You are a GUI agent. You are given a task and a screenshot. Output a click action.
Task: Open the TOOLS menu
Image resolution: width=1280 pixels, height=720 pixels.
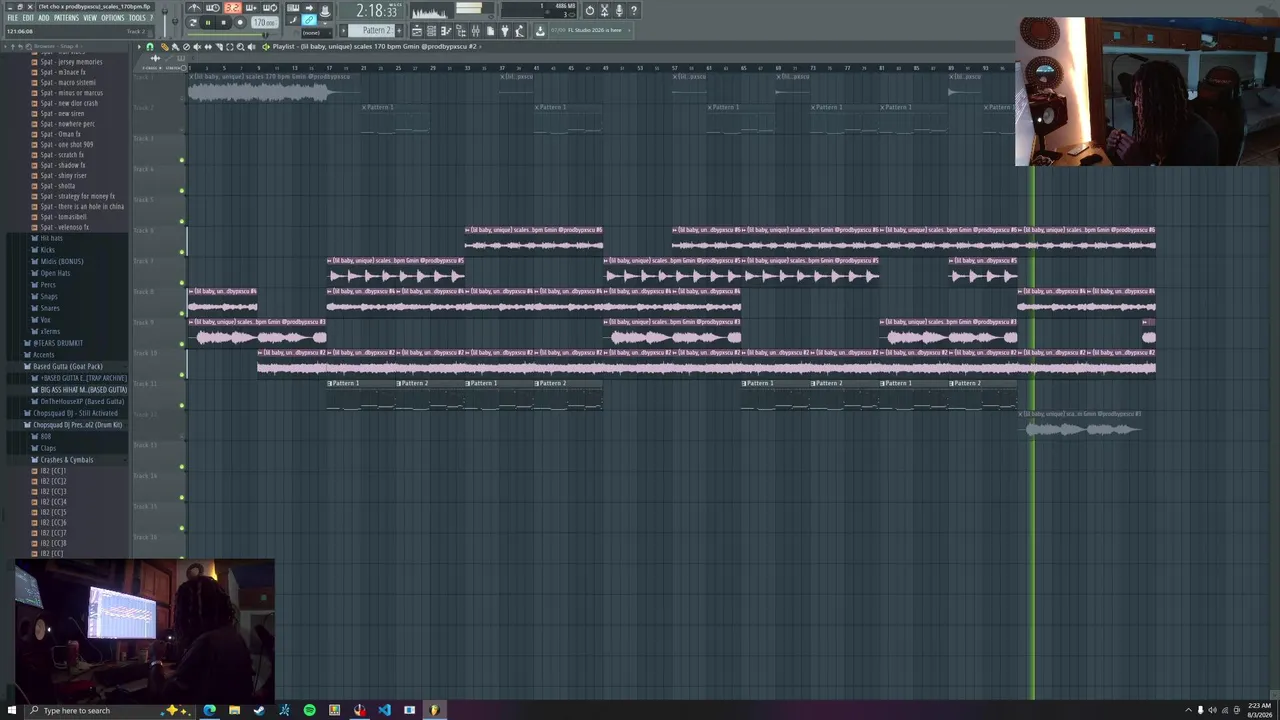137,18
